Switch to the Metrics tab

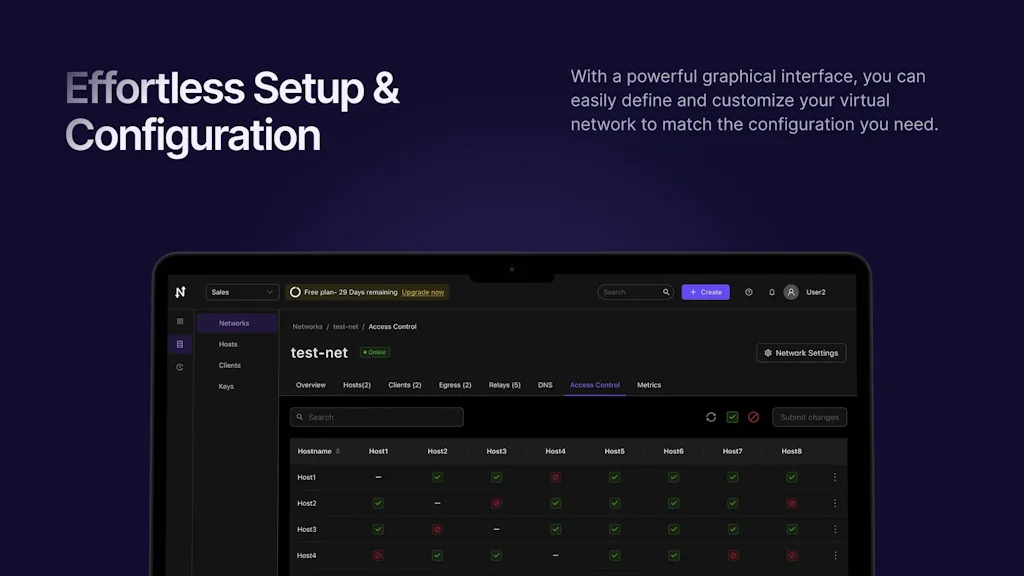[649, 385]
